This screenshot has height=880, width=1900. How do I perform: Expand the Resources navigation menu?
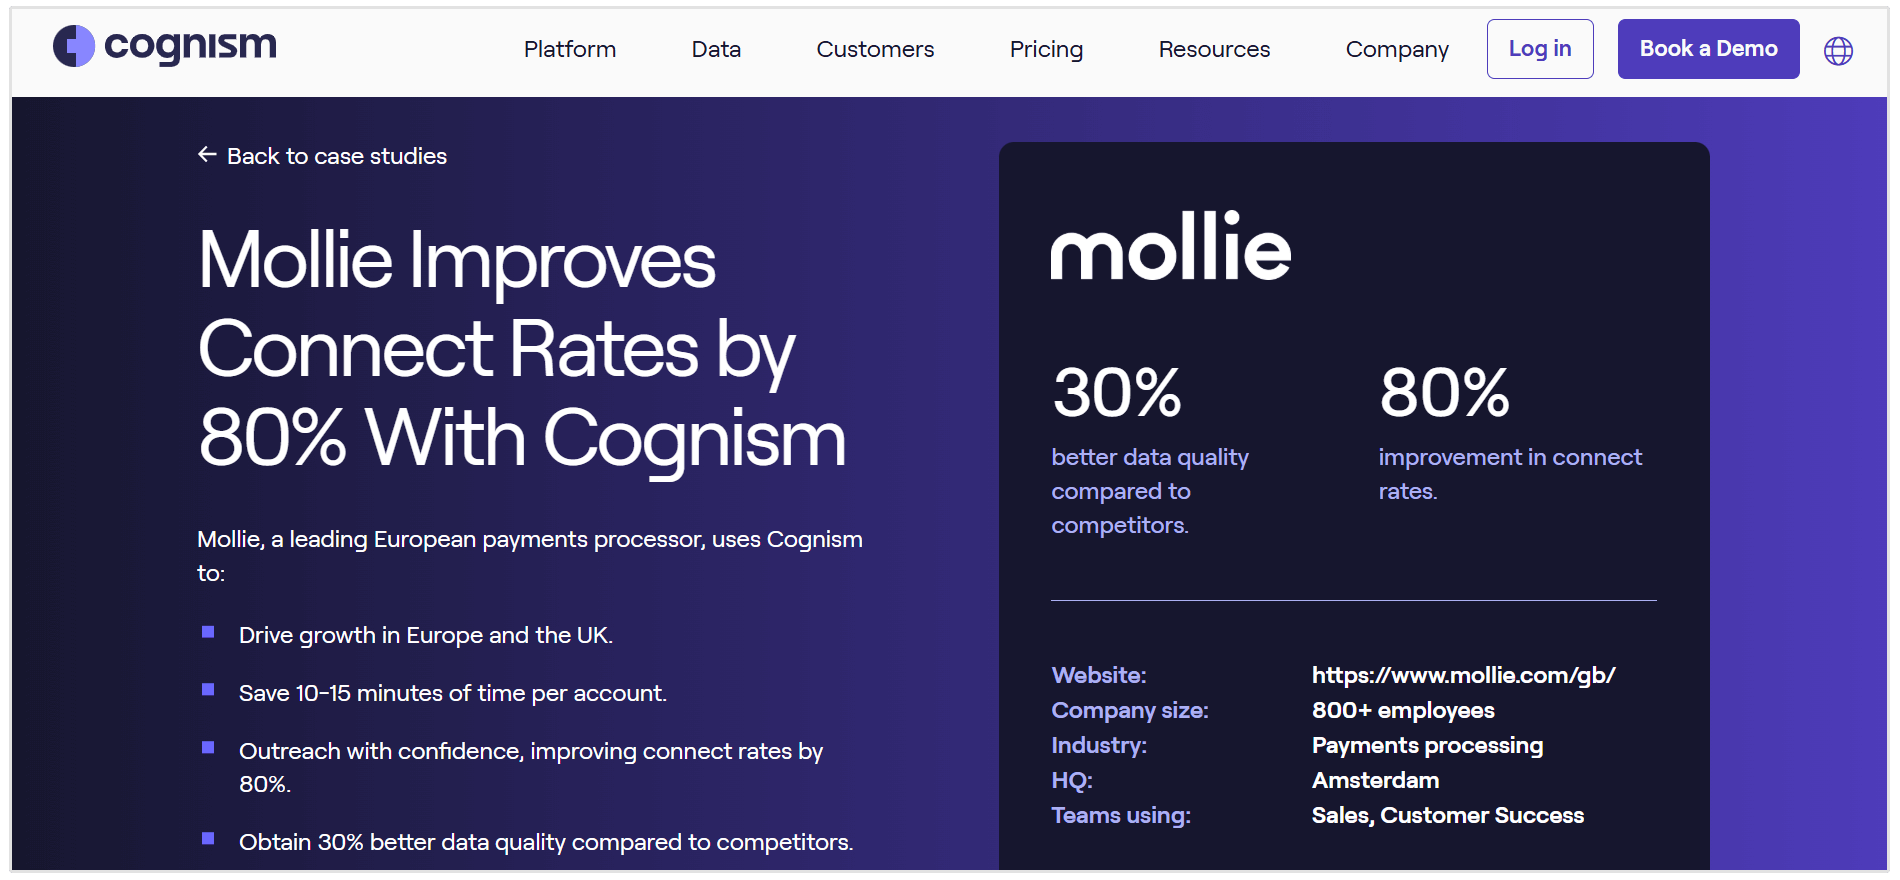click(x=1213, y=48)
